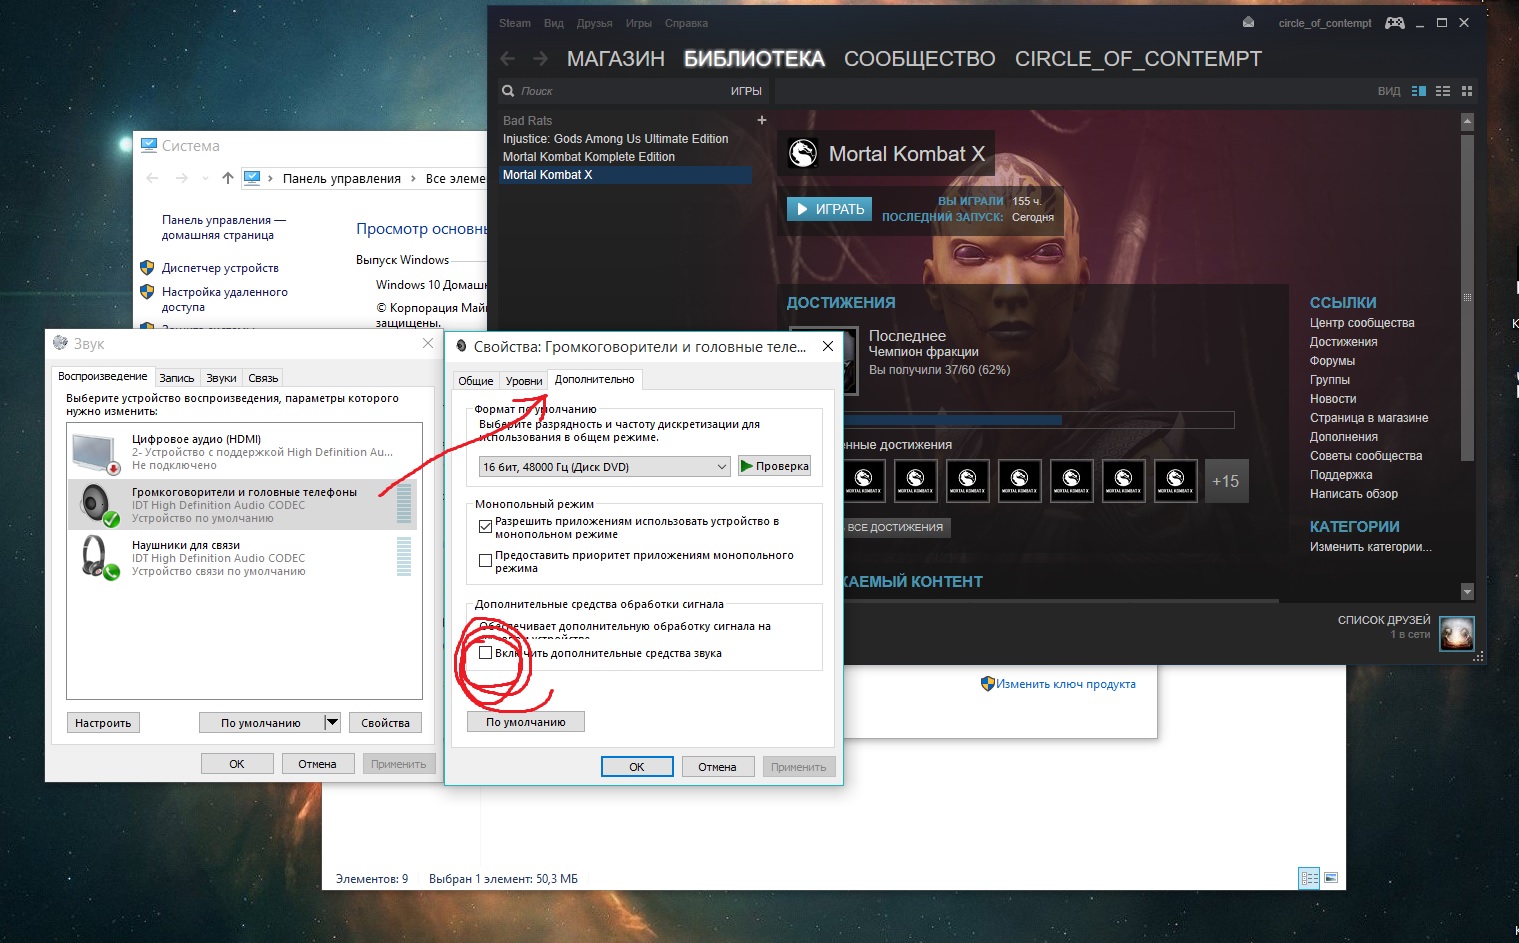
Task: Click Свойства button in Звук dialog
Action: pos(385,723)
